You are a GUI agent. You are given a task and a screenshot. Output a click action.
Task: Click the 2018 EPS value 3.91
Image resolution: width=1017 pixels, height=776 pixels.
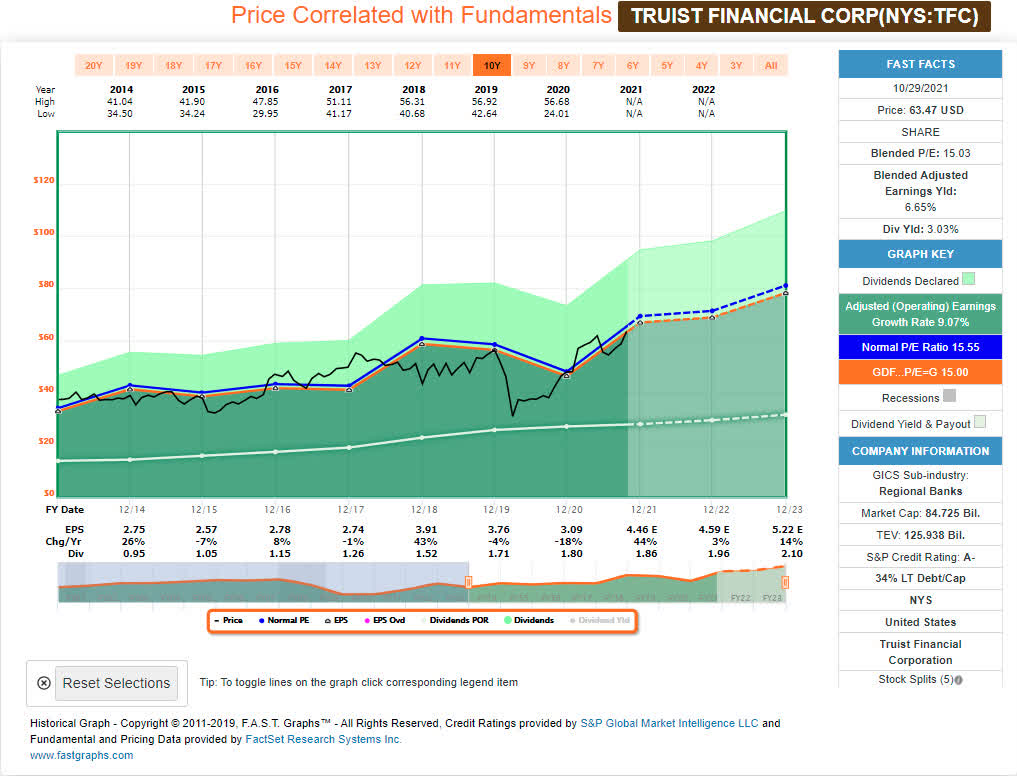[x=426, y=530]
